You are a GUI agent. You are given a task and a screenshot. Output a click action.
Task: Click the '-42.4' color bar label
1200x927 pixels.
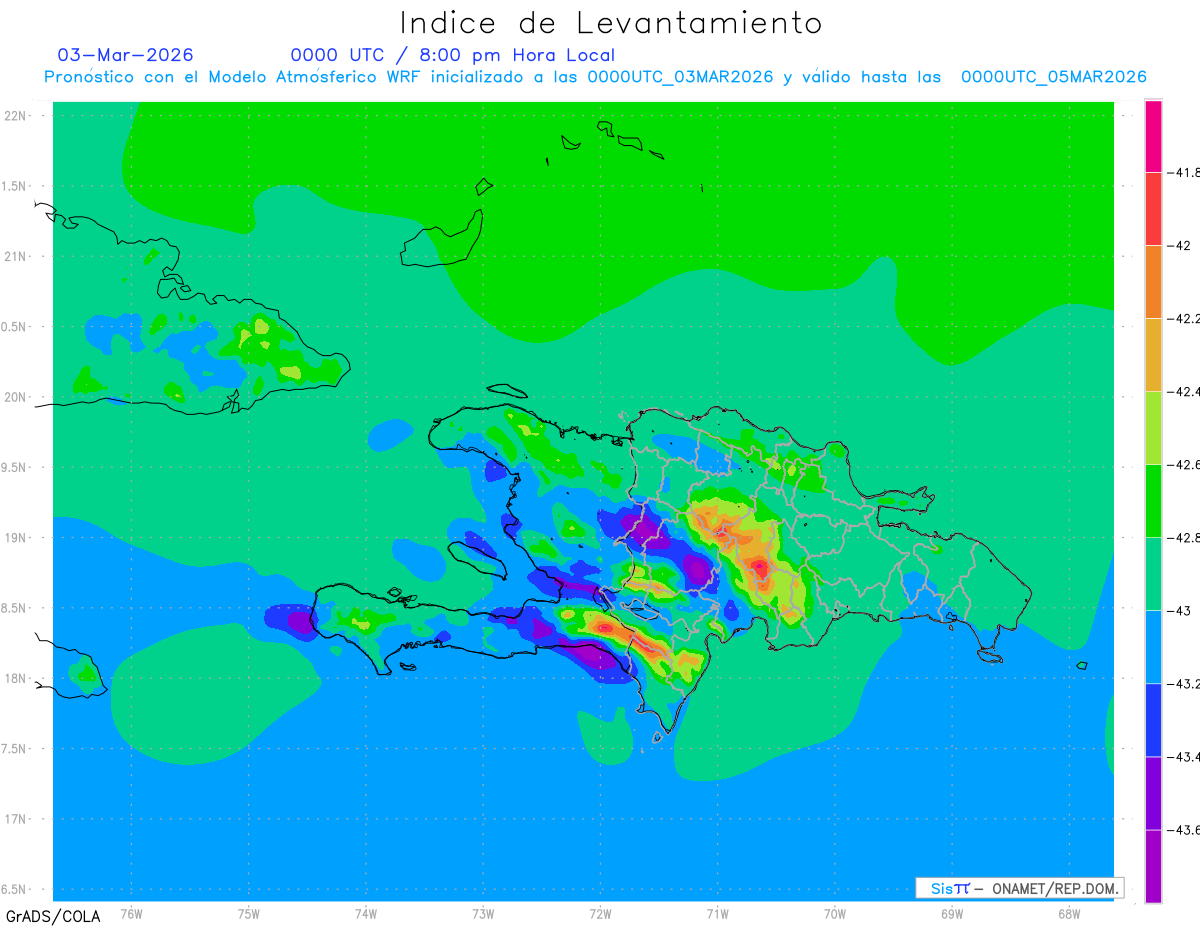pyautogui.click(x=1185, y=391)
